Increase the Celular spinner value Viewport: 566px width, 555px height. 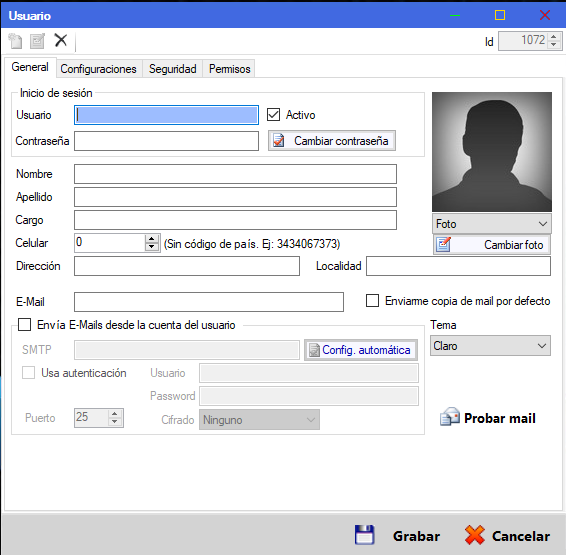[152, 239]
